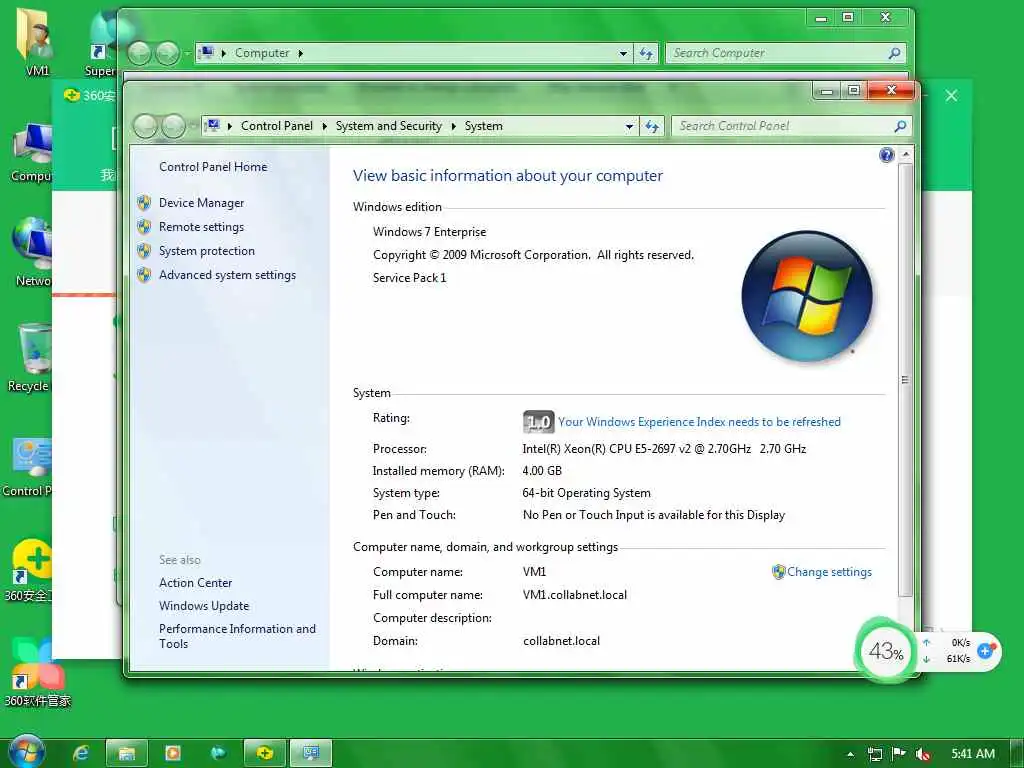Viewport: 1024px width, 768px height.
Task: Click the Forward arrow in the System window
Action: pos(173,126)
